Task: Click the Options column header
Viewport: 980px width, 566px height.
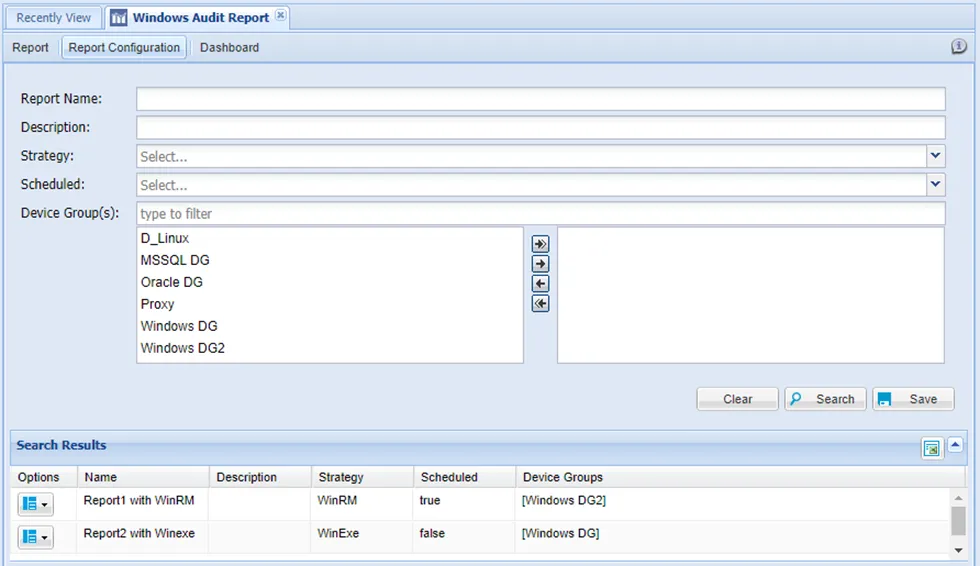Action: (43, 477)
